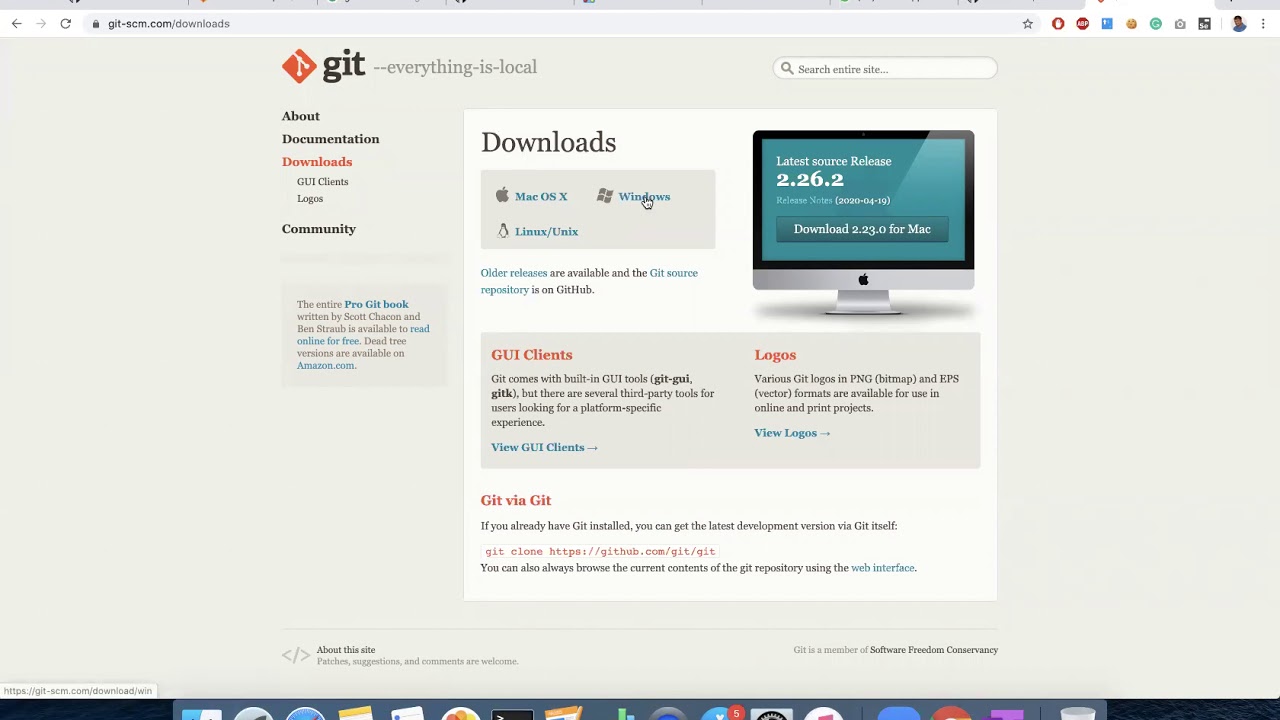Viewport: 1280px width, 720px height.
Task: Click the git clone command text
Action: pyautogui.click(x=600, y=551)
